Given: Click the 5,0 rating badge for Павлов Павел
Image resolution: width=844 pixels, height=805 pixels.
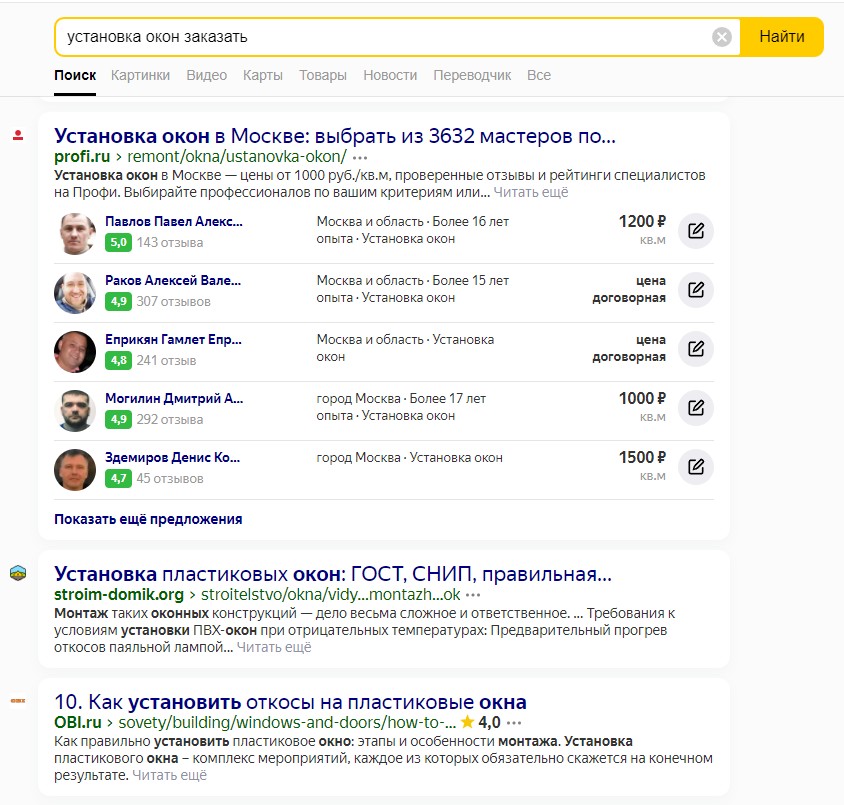Looking at the screenshot, I should click(118, 242).
